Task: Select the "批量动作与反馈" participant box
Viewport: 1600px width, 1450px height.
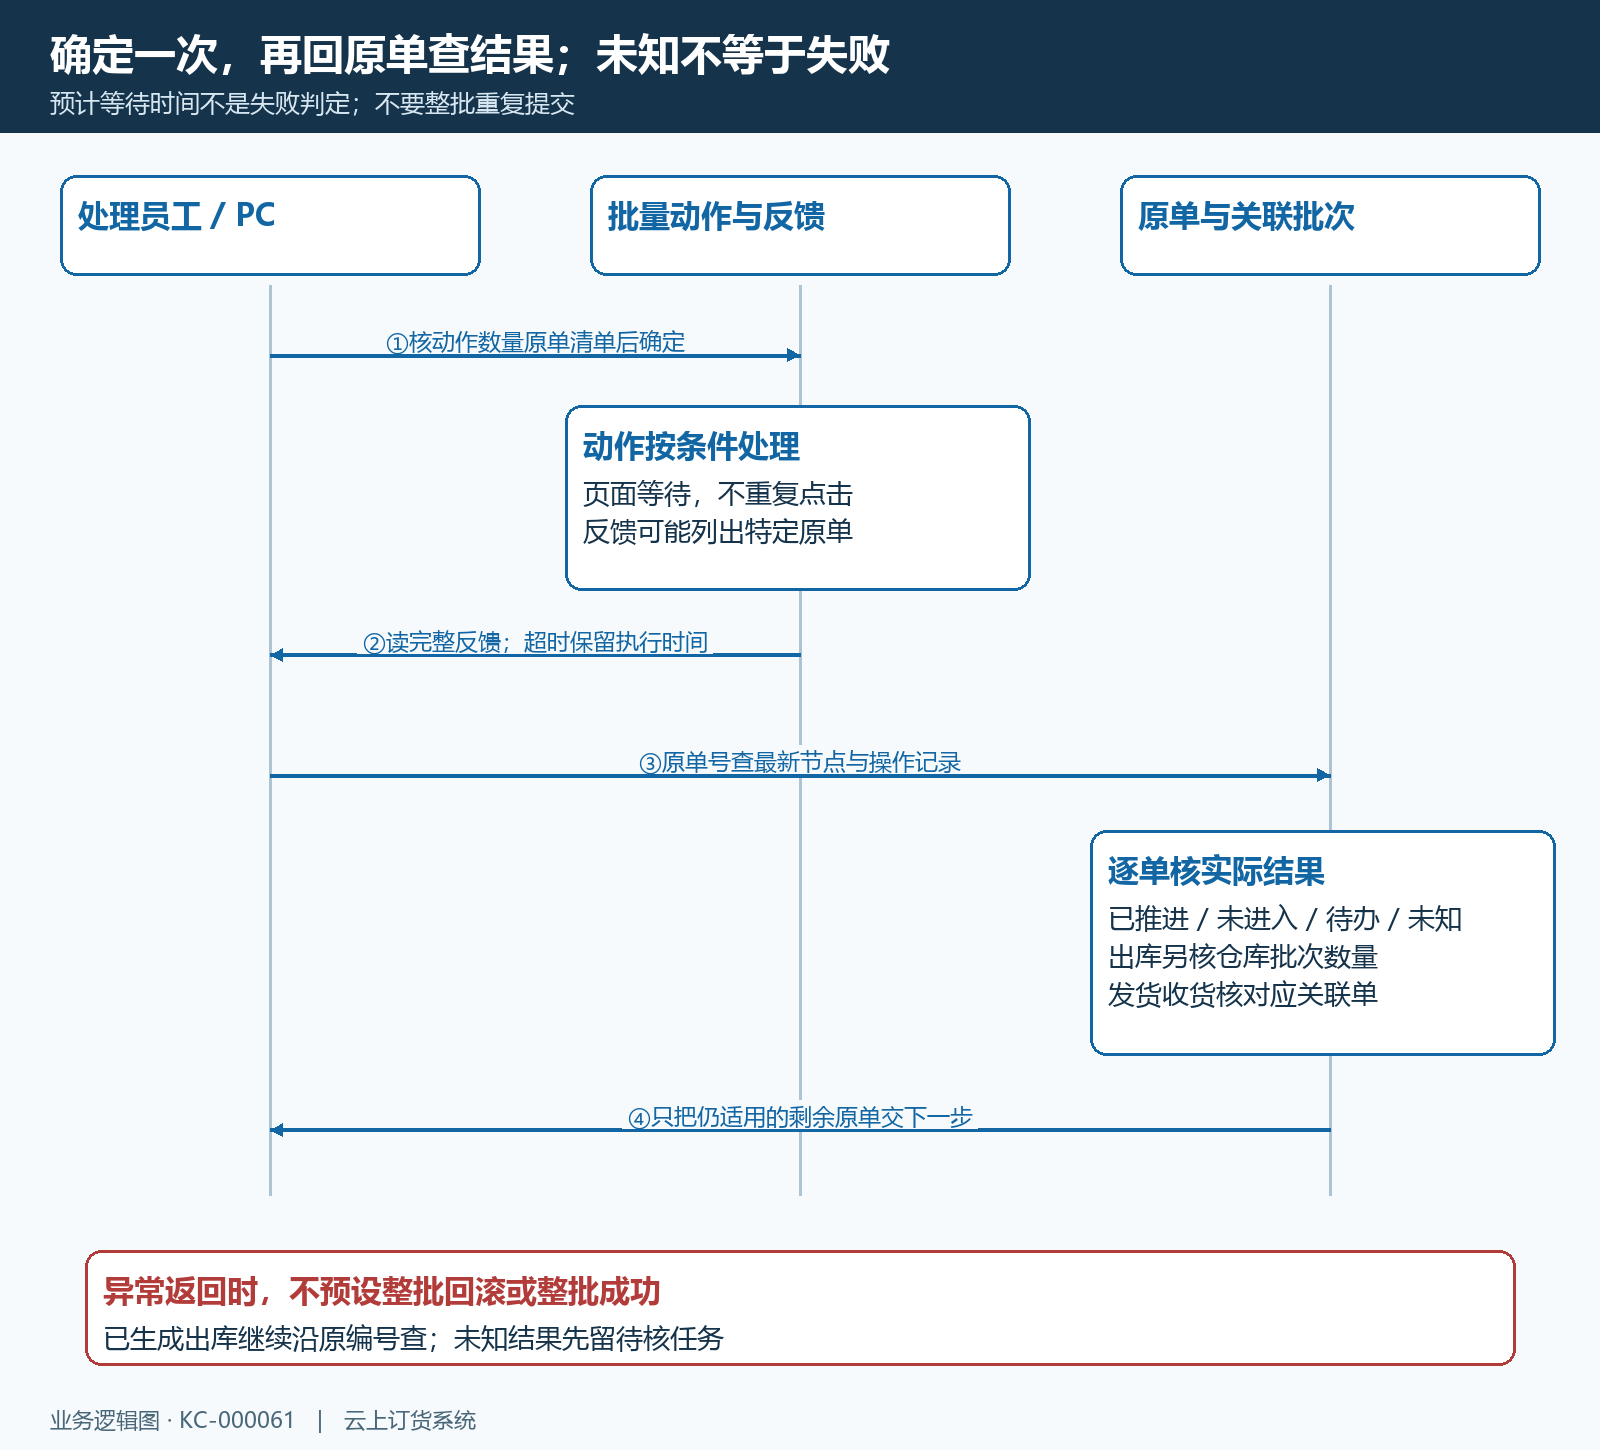Action: click(x=800, y=225)
